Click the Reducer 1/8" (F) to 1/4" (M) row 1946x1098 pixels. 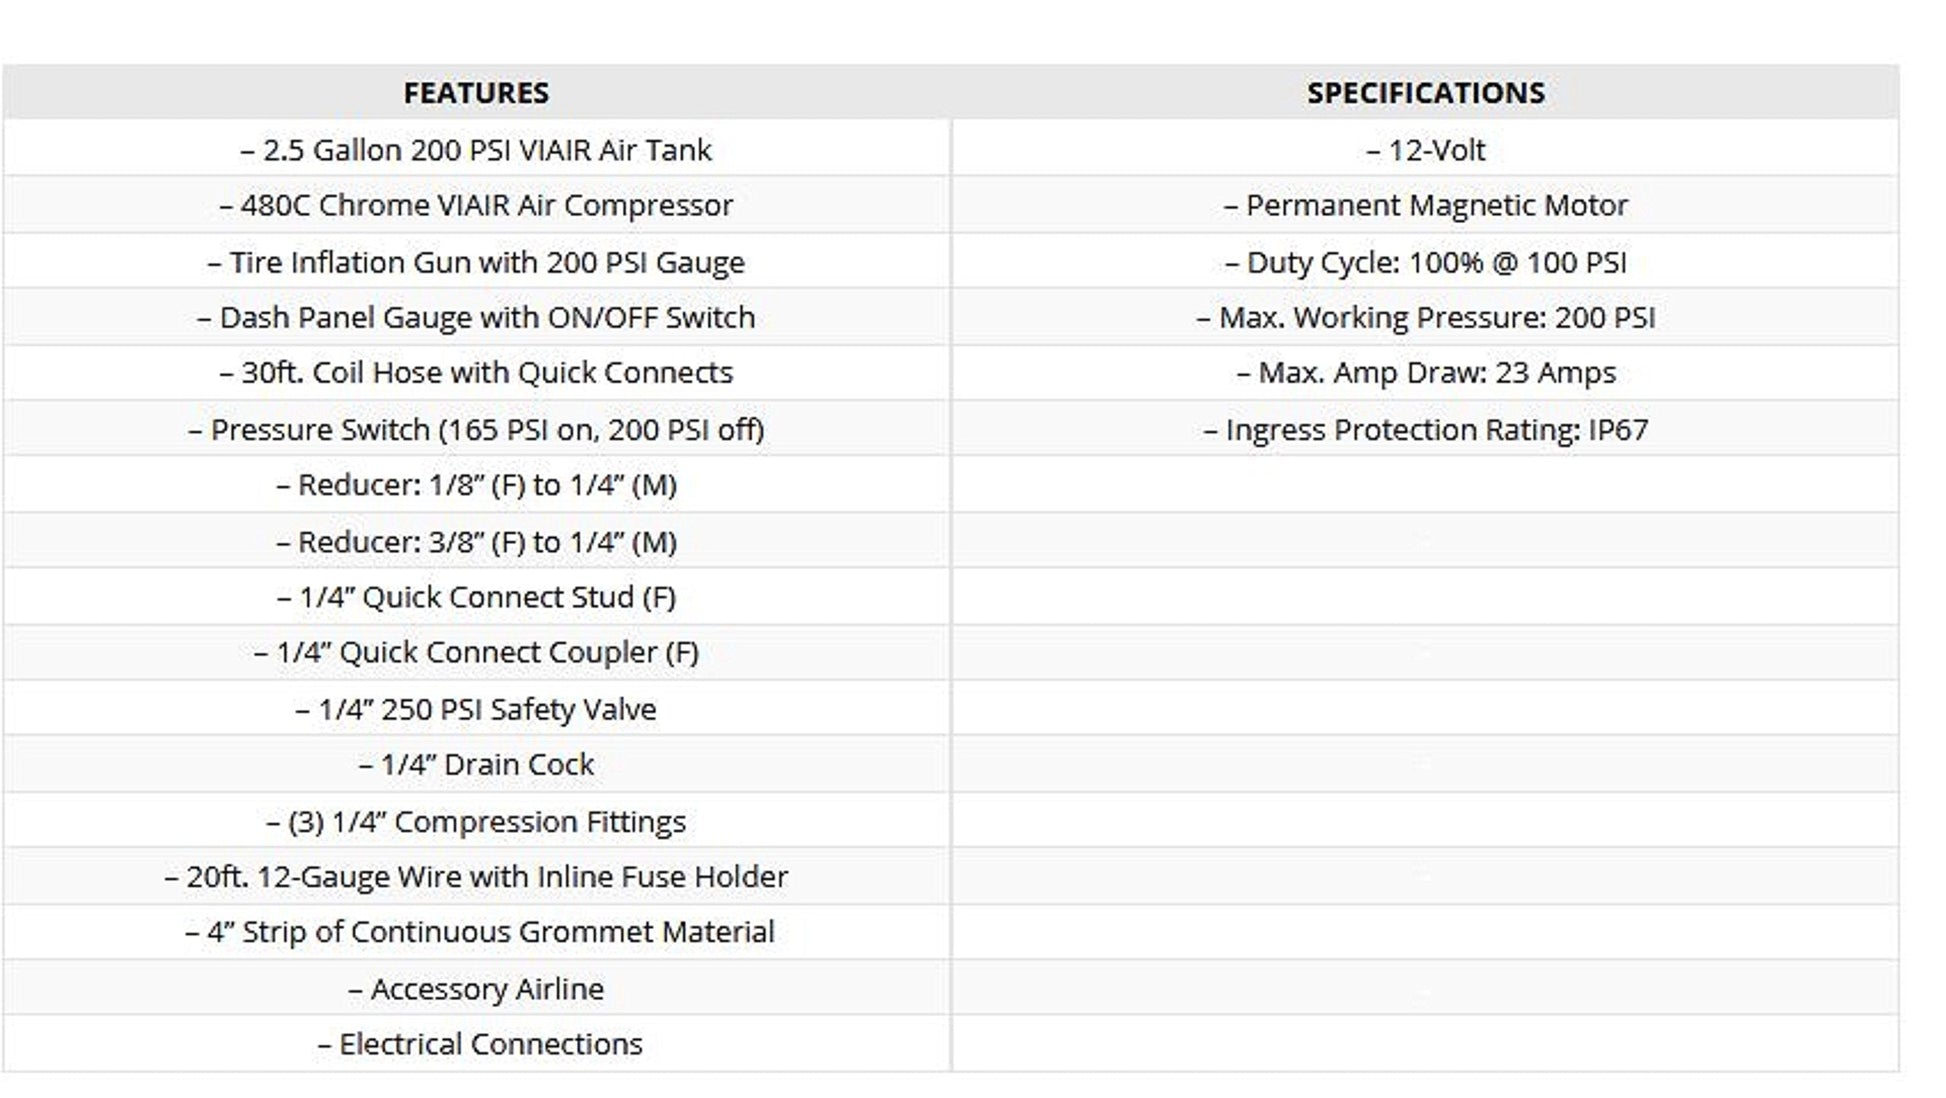pyautogui.click(x=476, y=485)
